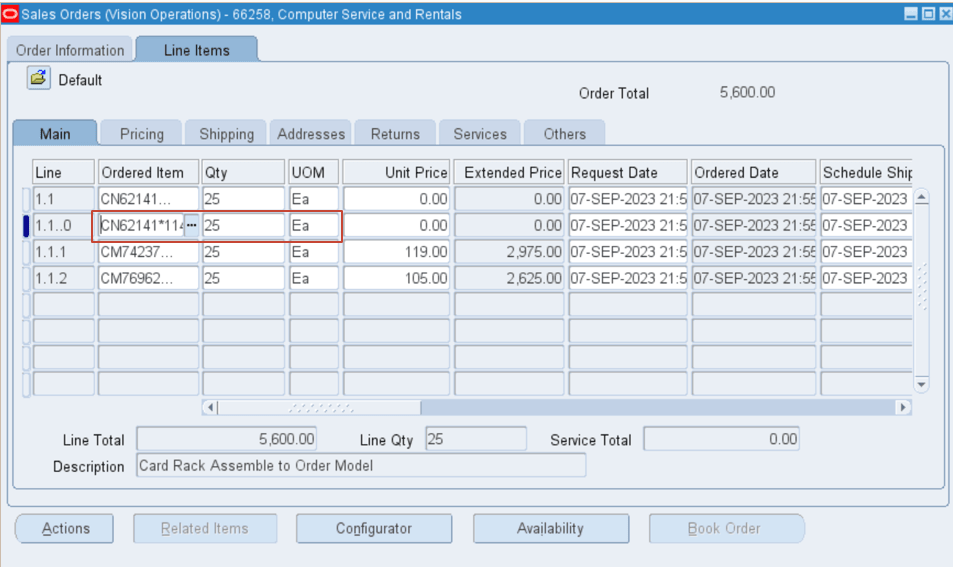Click the Line Qty field
This screenshot has height=567, width=953.
tap(476, 439)
